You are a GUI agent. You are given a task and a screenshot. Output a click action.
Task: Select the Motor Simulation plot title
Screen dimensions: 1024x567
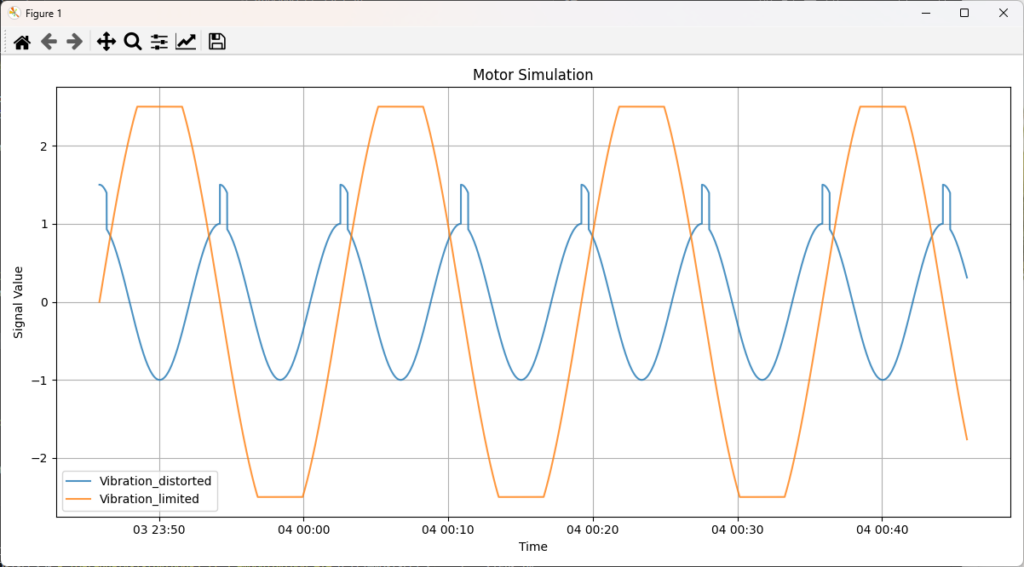coord(532,75)
